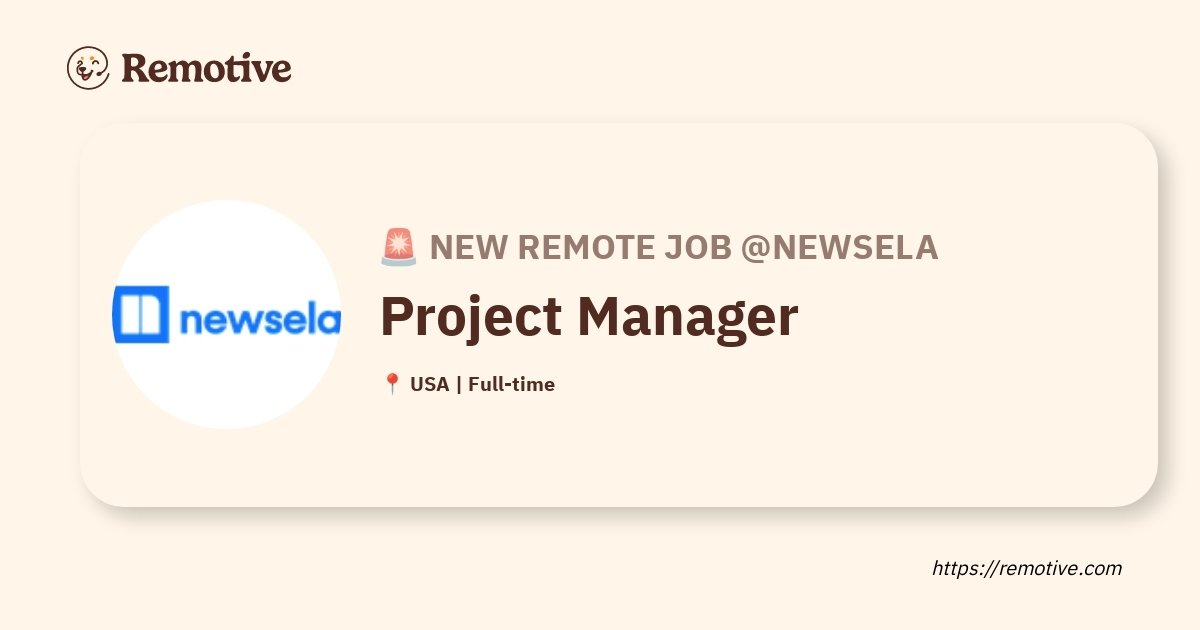This screenshot has width=1200, height=630.
Task: Select the USA location text
Action: (x=429, y=384)
